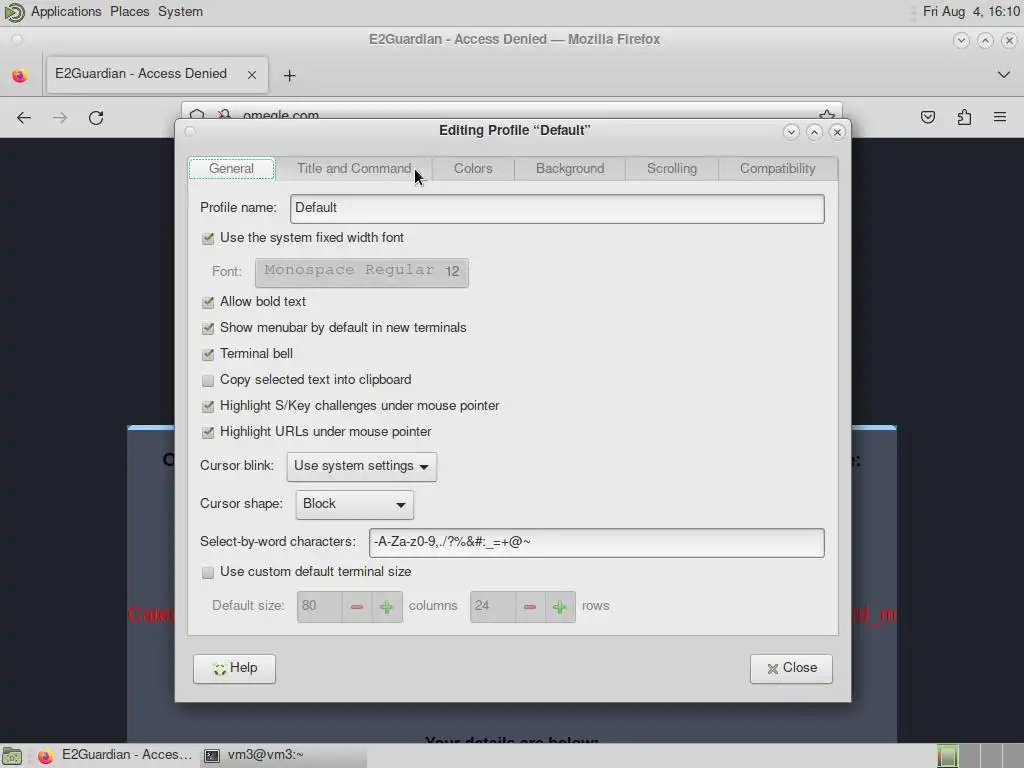Open the Places menu
1024x768 pixels.
129,12
